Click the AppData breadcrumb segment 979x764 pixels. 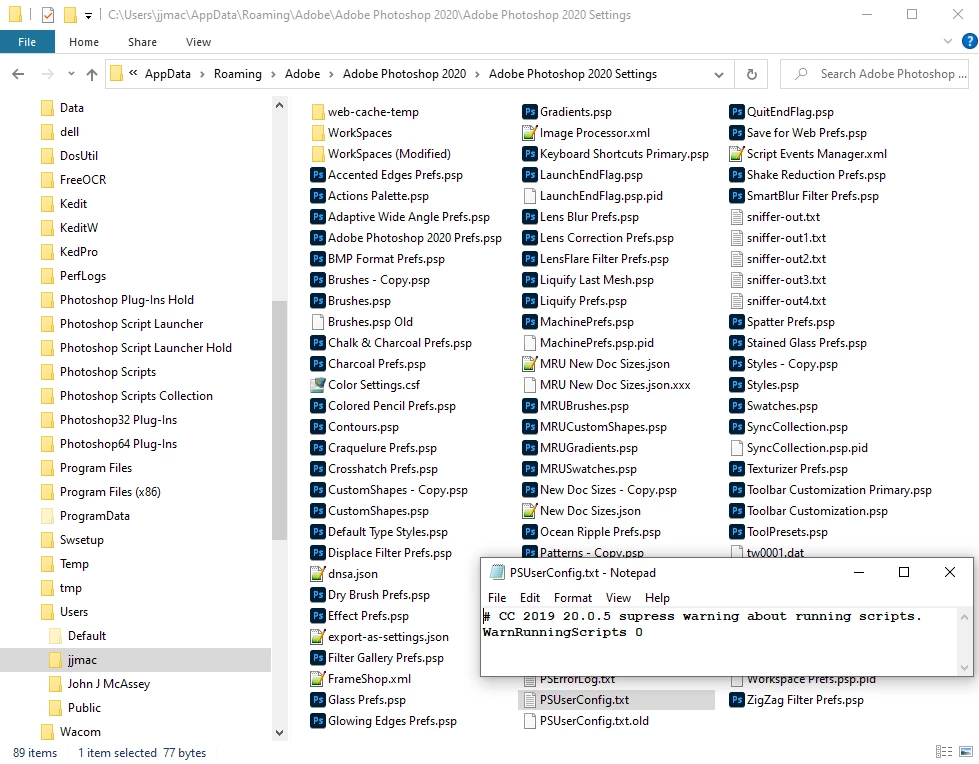[x=167, y=74]
